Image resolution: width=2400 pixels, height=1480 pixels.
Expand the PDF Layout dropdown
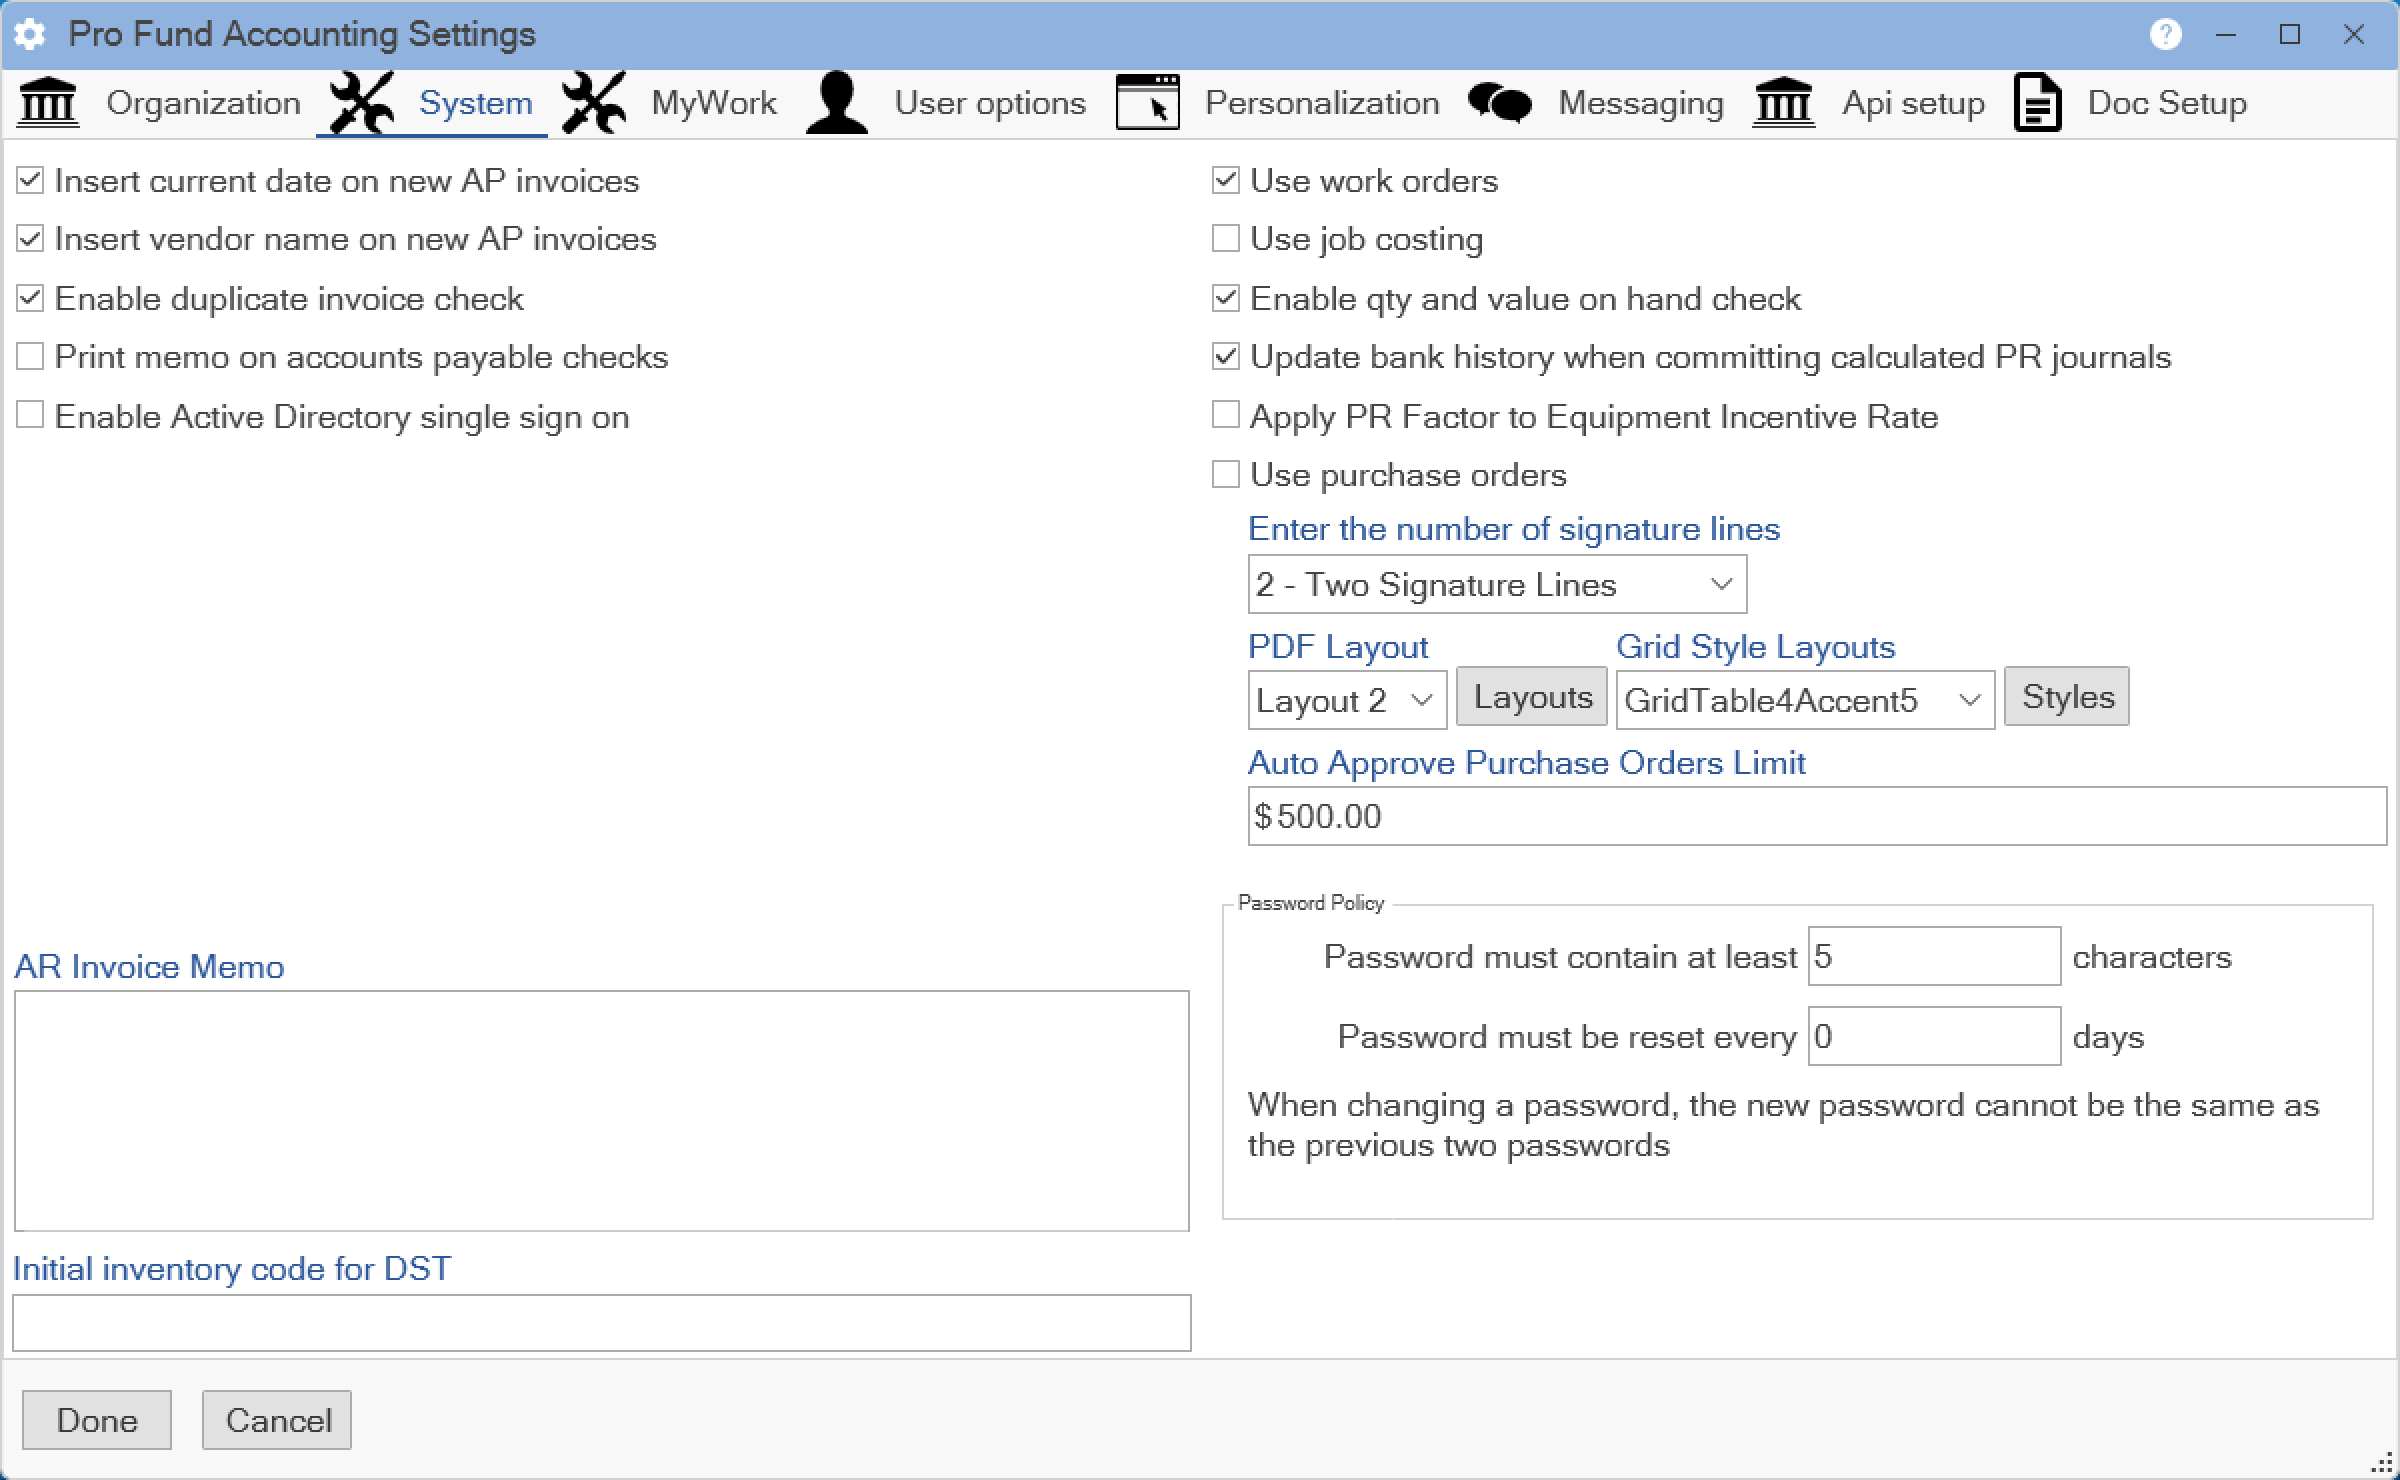[1347, 700]
